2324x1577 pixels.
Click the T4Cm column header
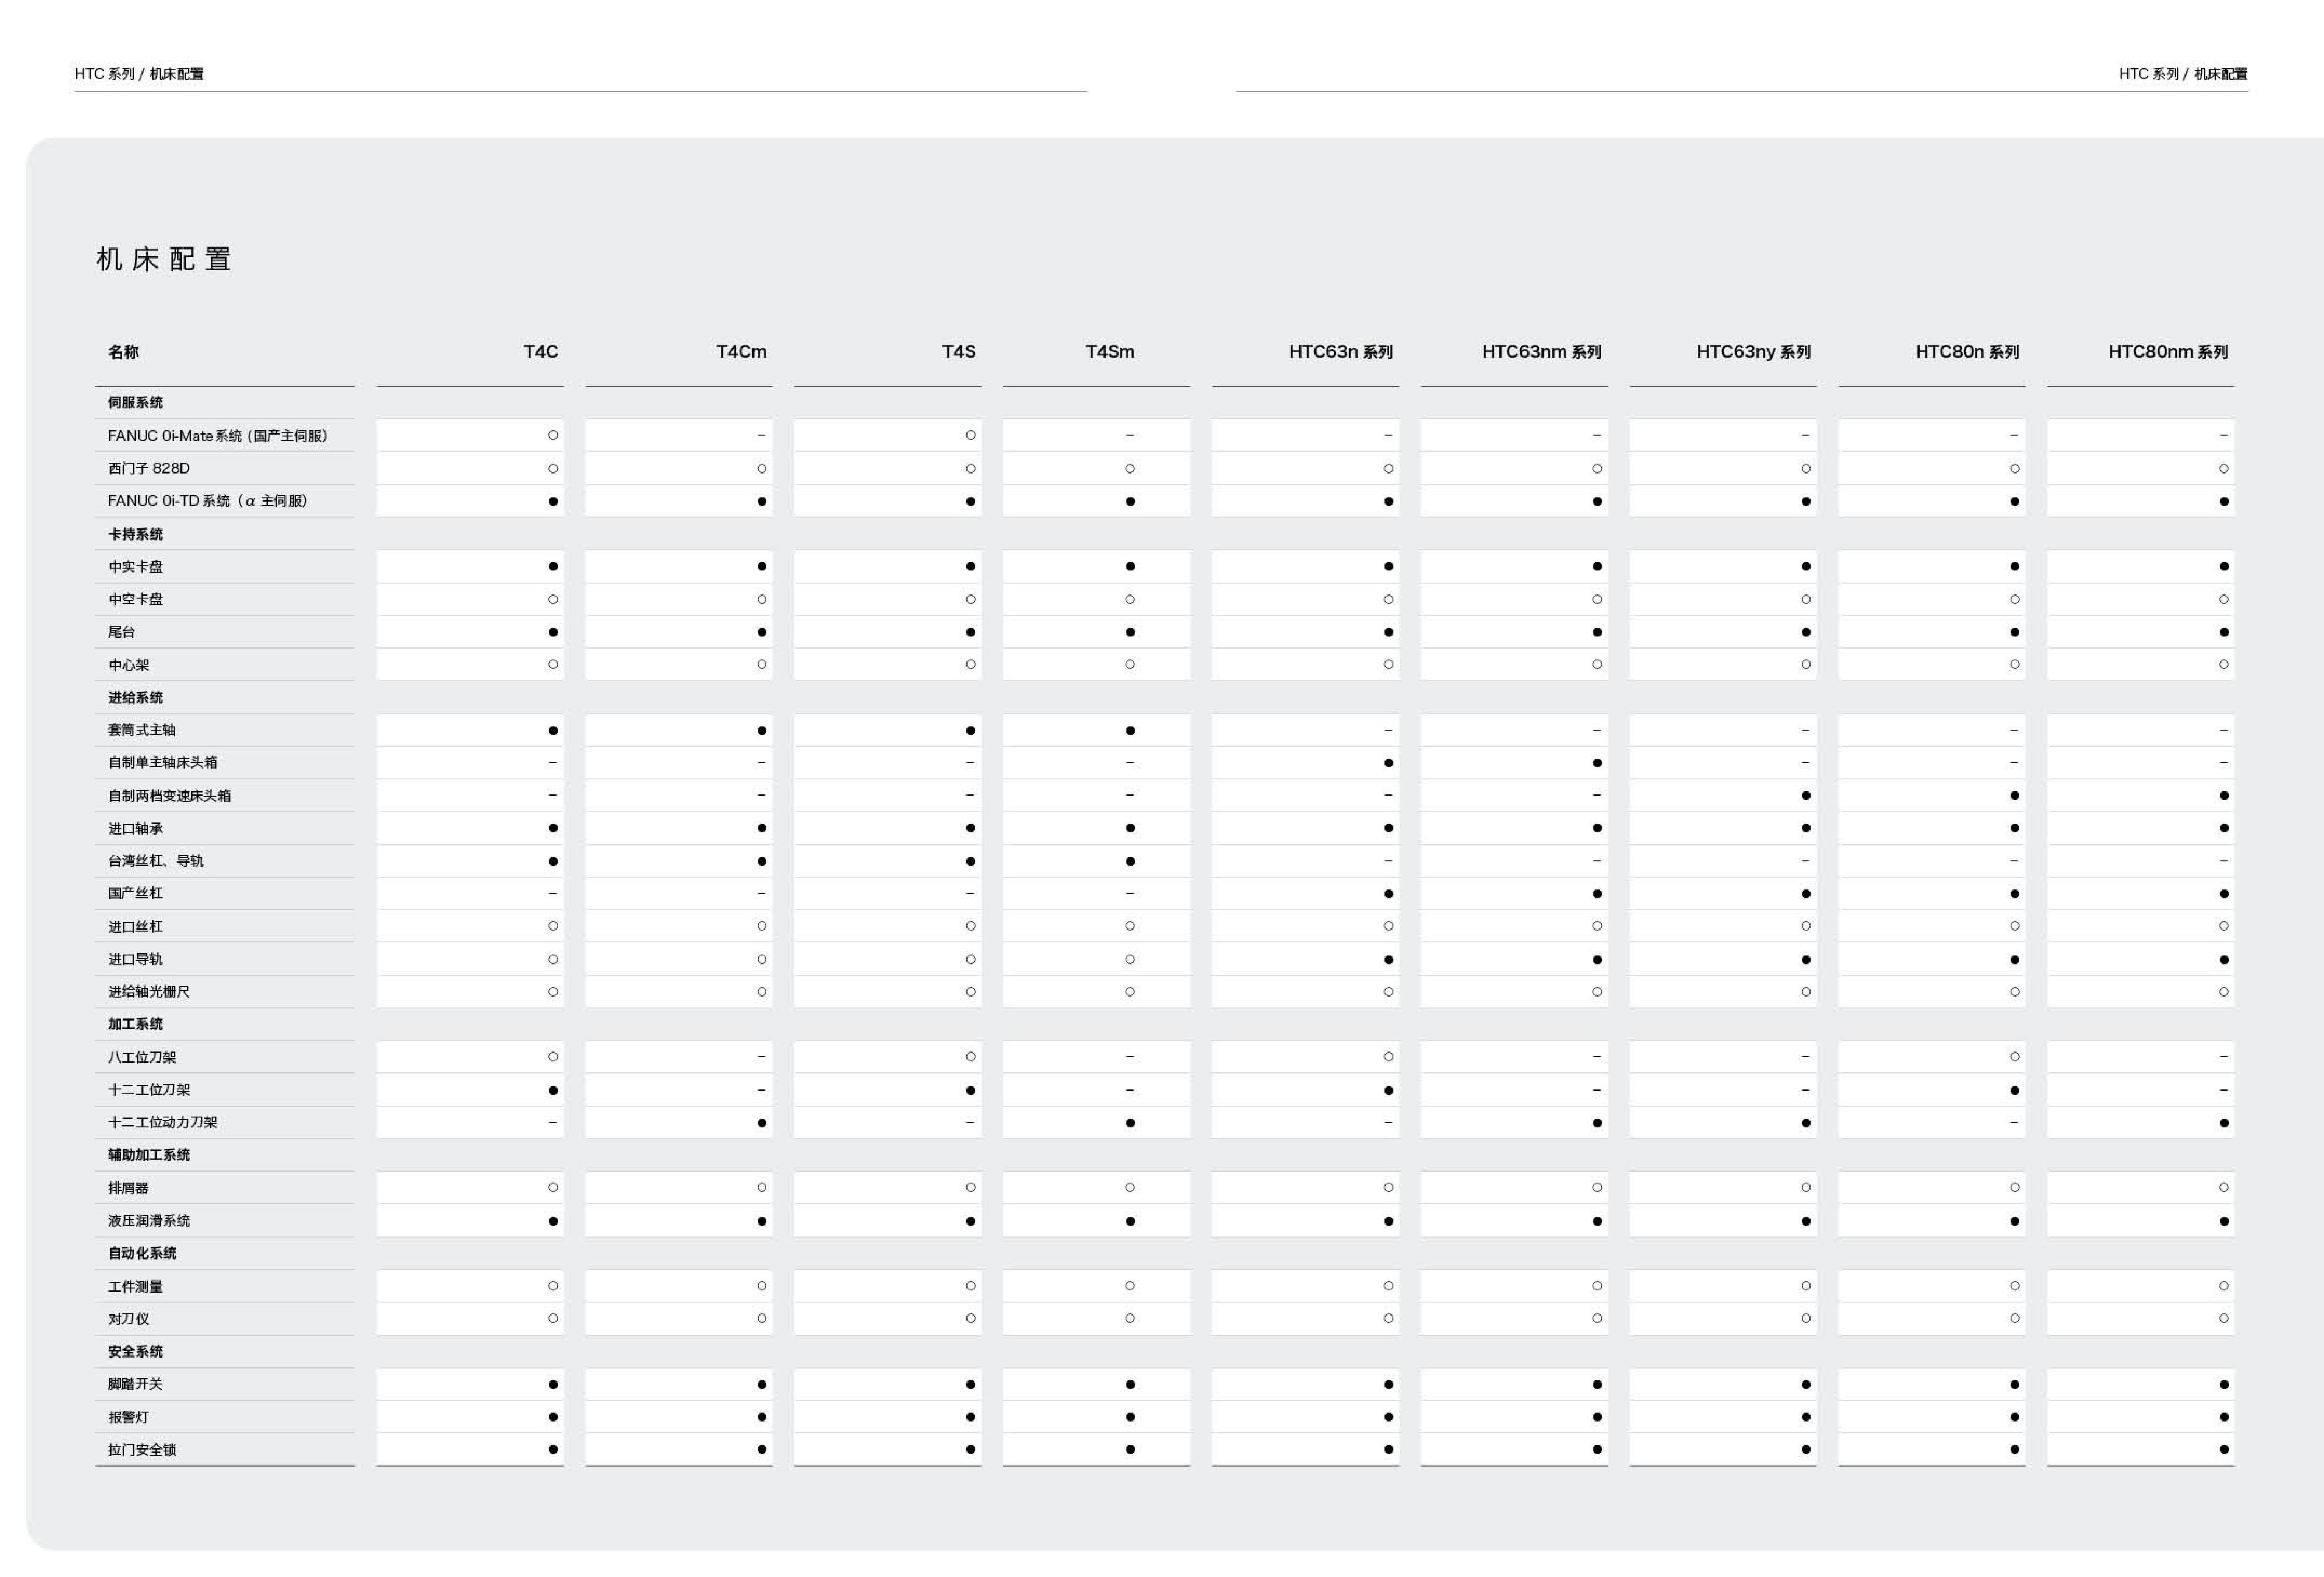[741, 351]
